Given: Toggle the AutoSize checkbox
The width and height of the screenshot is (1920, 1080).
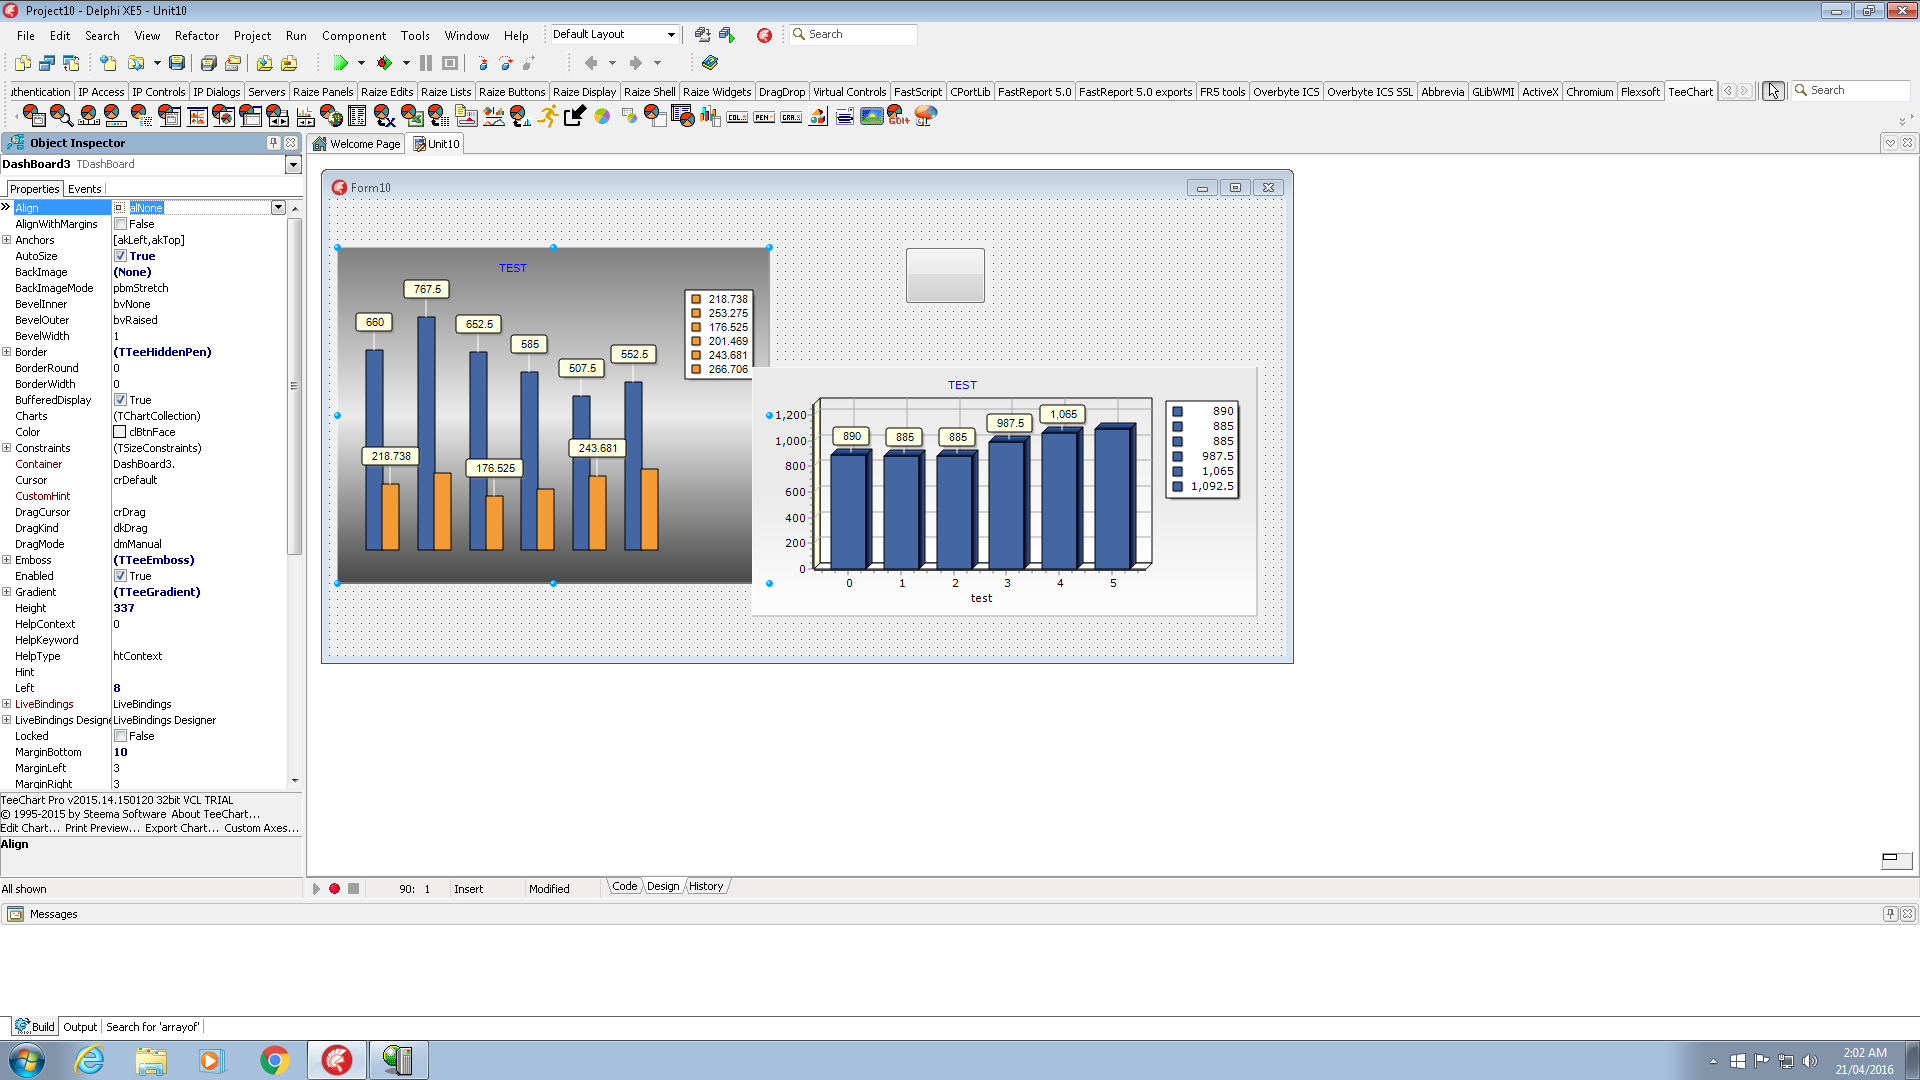Looking at the screenshot, I should tap(120, 256).
